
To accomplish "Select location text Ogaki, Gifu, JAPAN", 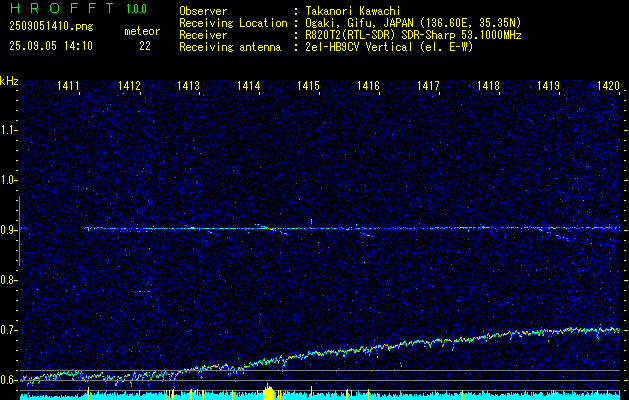I will coord(359,23).
